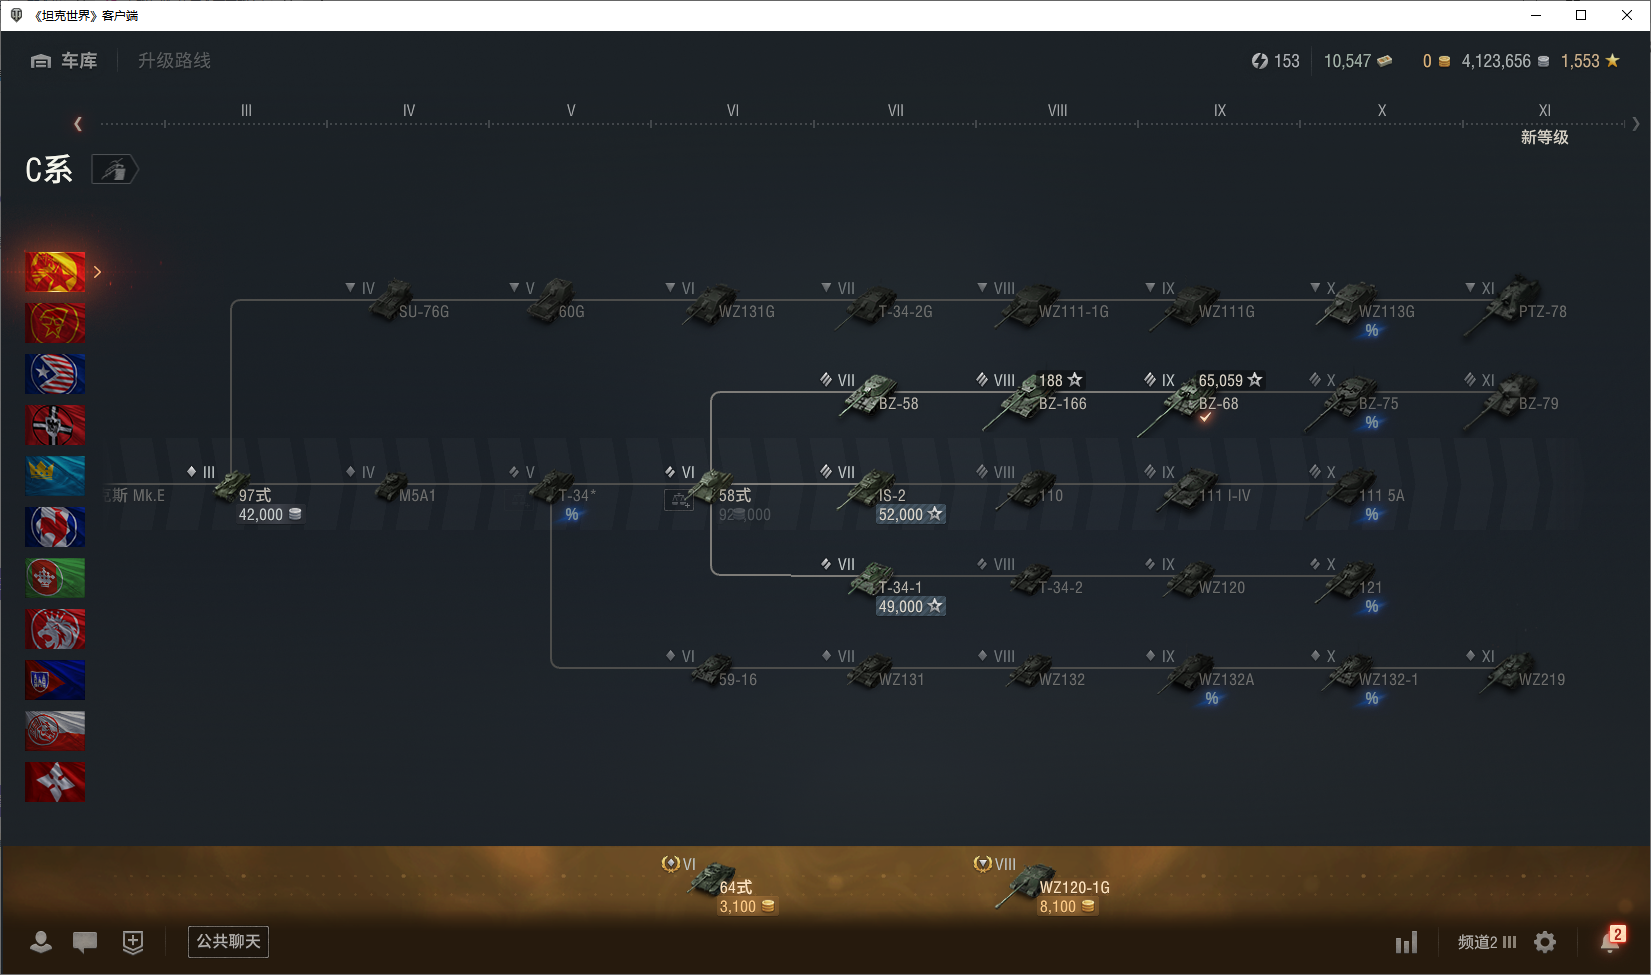Select the Czech nation flag
This screenshot has height=975, width=1651.
pyautogui.click(x=55, y=680)
